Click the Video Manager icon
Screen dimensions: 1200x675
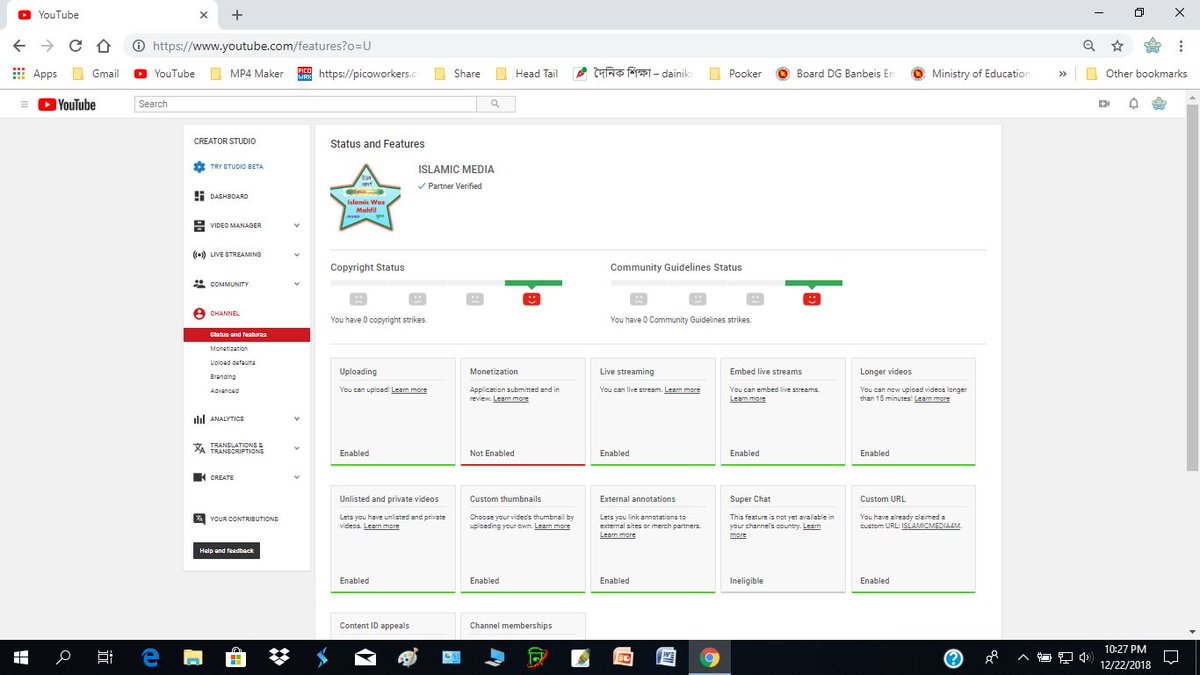click(x=199, y=225)
